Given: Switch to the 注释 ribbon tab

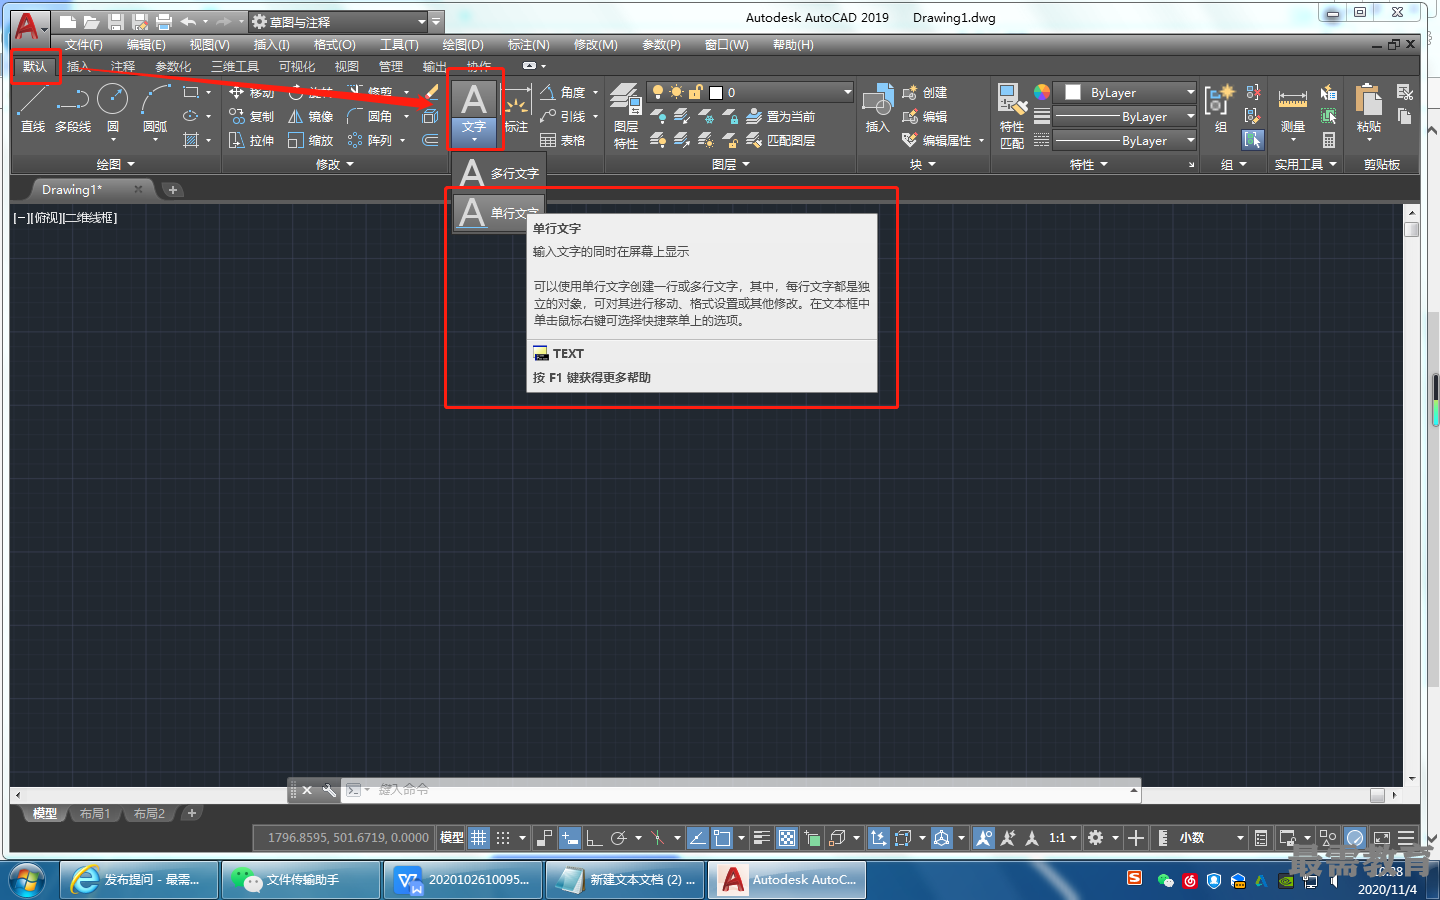Looking at the screenshot, I should pos(123,67).
